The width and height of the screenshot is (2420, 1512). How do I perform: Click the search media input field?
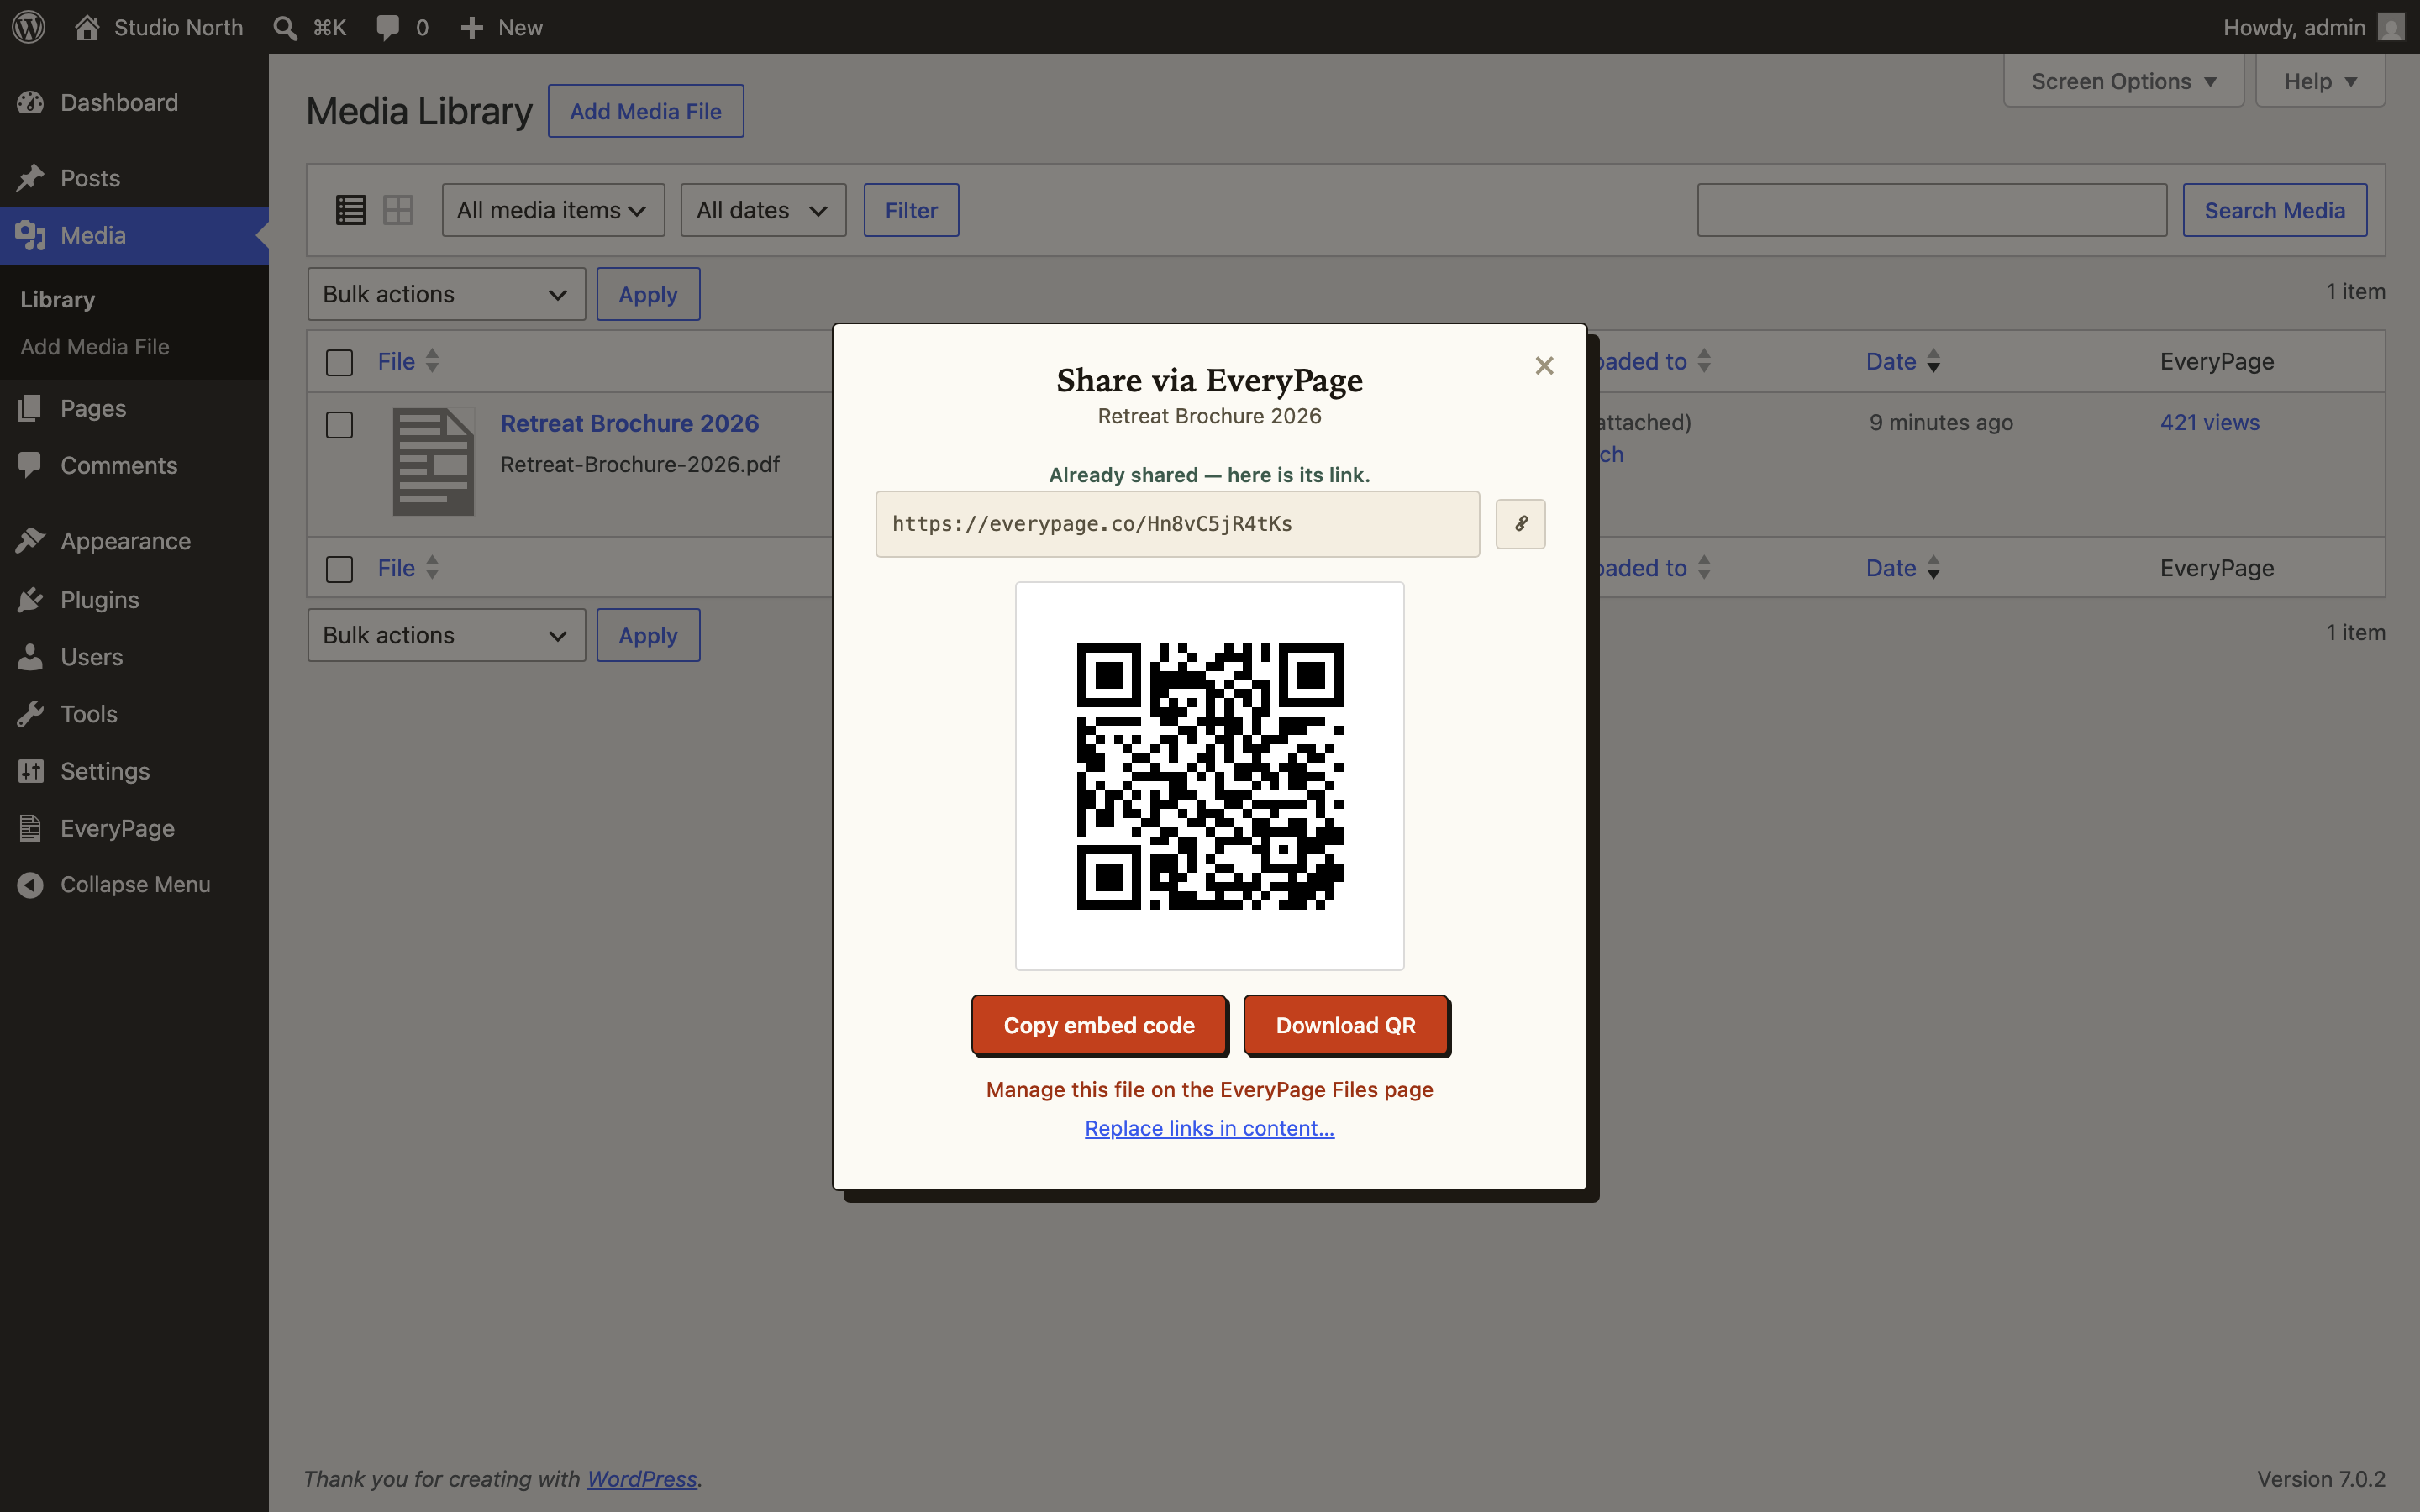click(x=1932, y=210)
